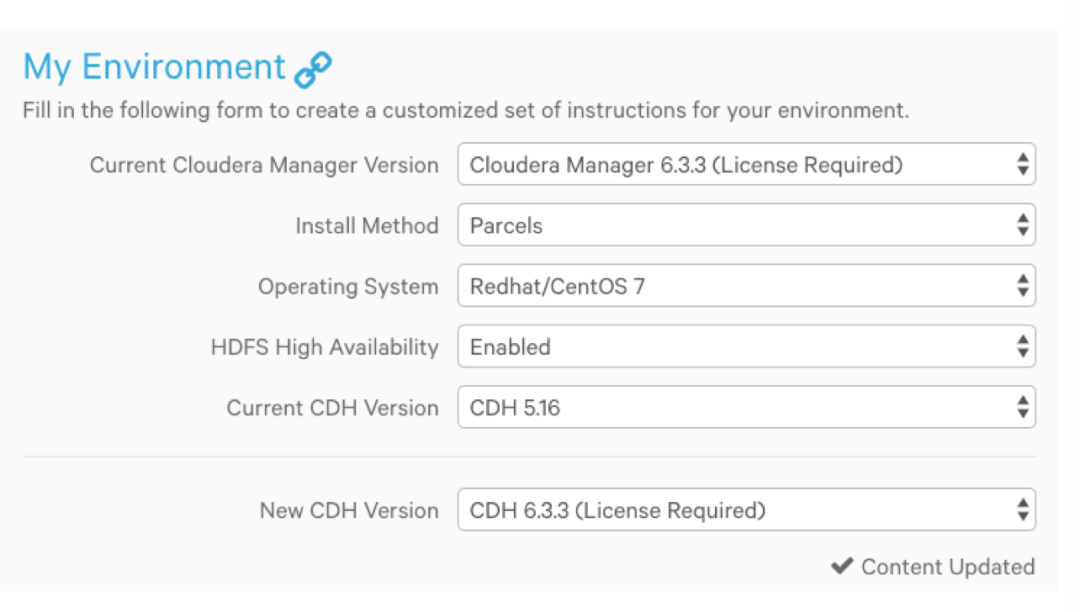Click up-down arrows on Cloudera Manager 6.3.3 selector
Screen dimensions: 1080x612
(x=1022, y=165)
